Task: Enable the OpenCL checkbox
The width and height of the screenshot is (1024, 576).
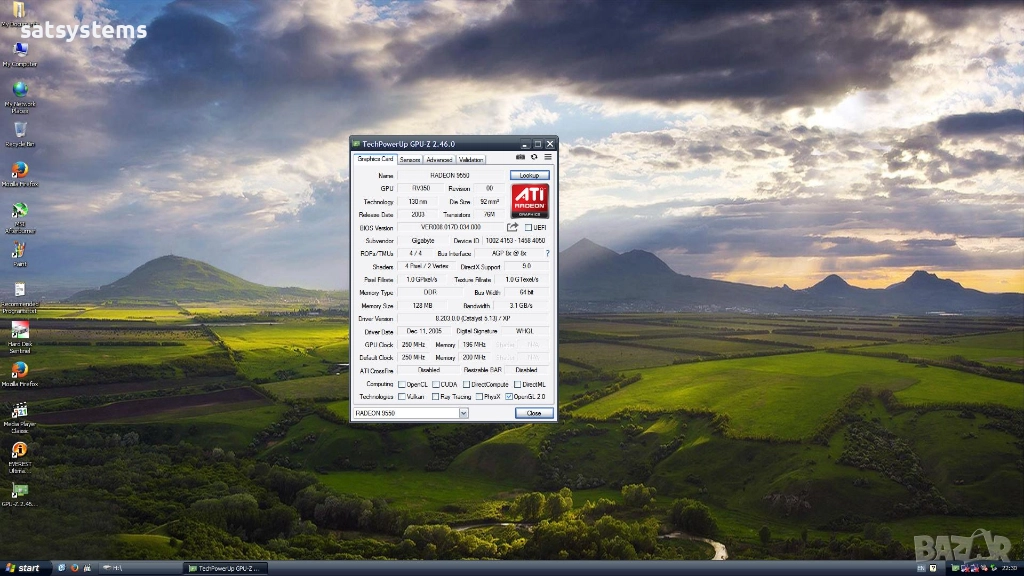Action: 402,384
